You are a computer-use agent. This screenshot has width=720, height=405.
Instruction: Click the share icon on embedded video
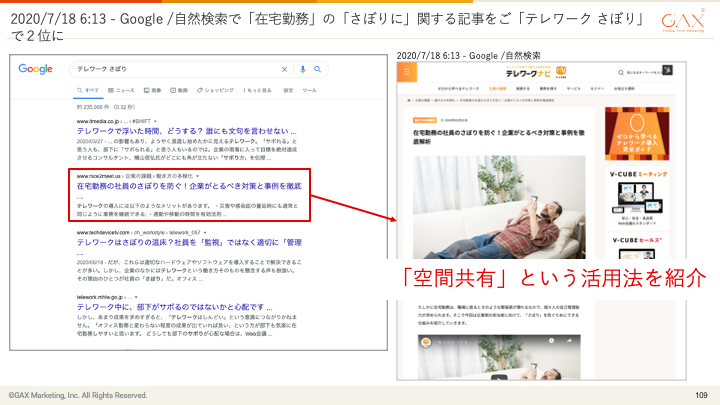tap(569, 341)
